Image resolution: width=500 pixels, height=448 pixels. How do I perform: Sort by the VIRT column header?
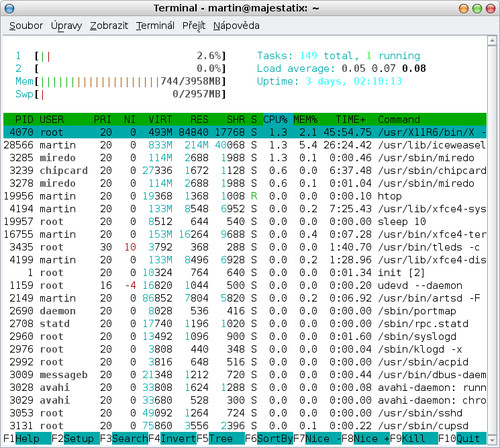coord(160,119)
